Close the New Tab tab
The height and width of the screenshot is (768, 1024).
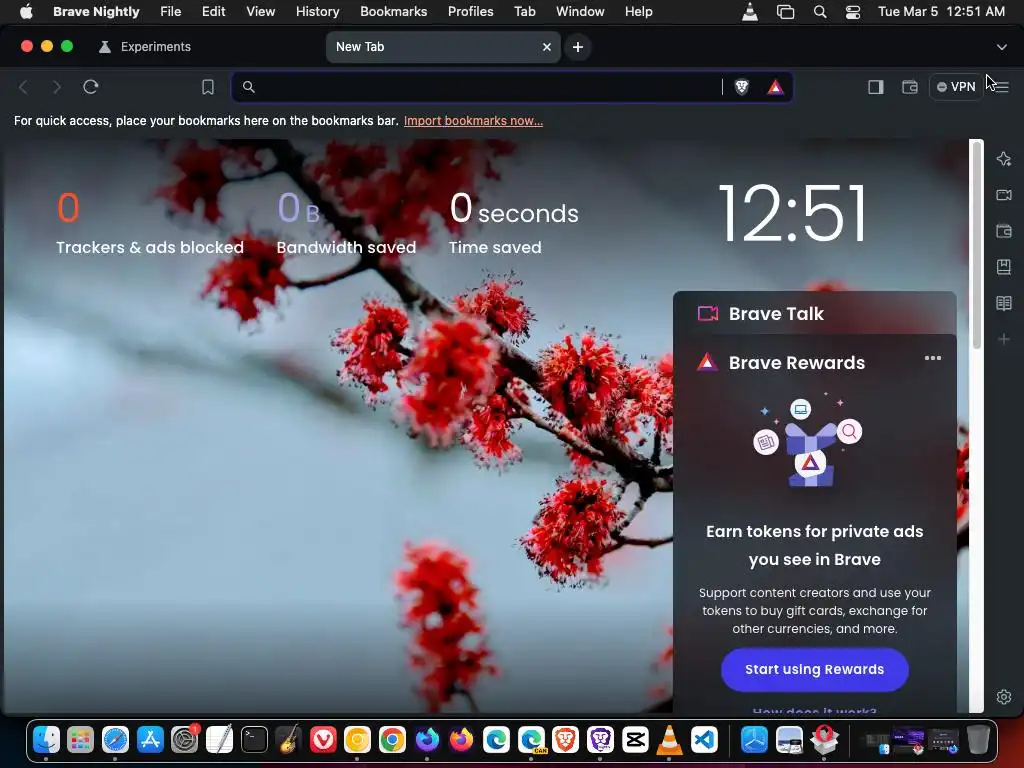pos(547,47)
